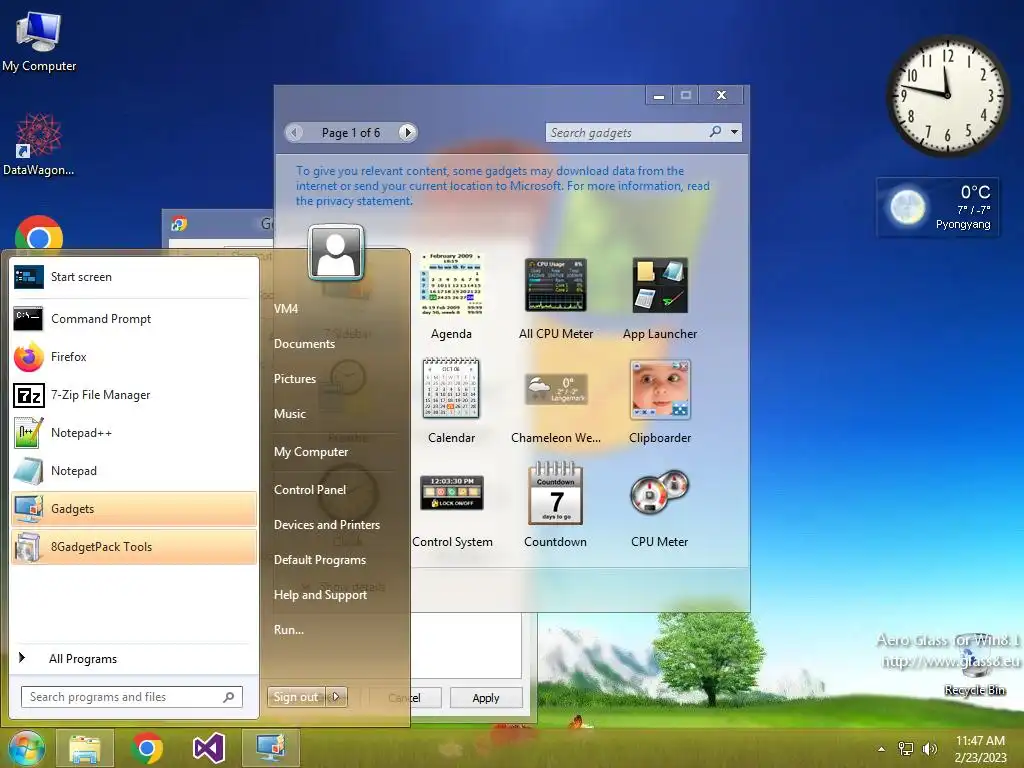Launch Firefox from start menu
The image size is (1024, 768).
pyautogui.click(x=133, y=357)
